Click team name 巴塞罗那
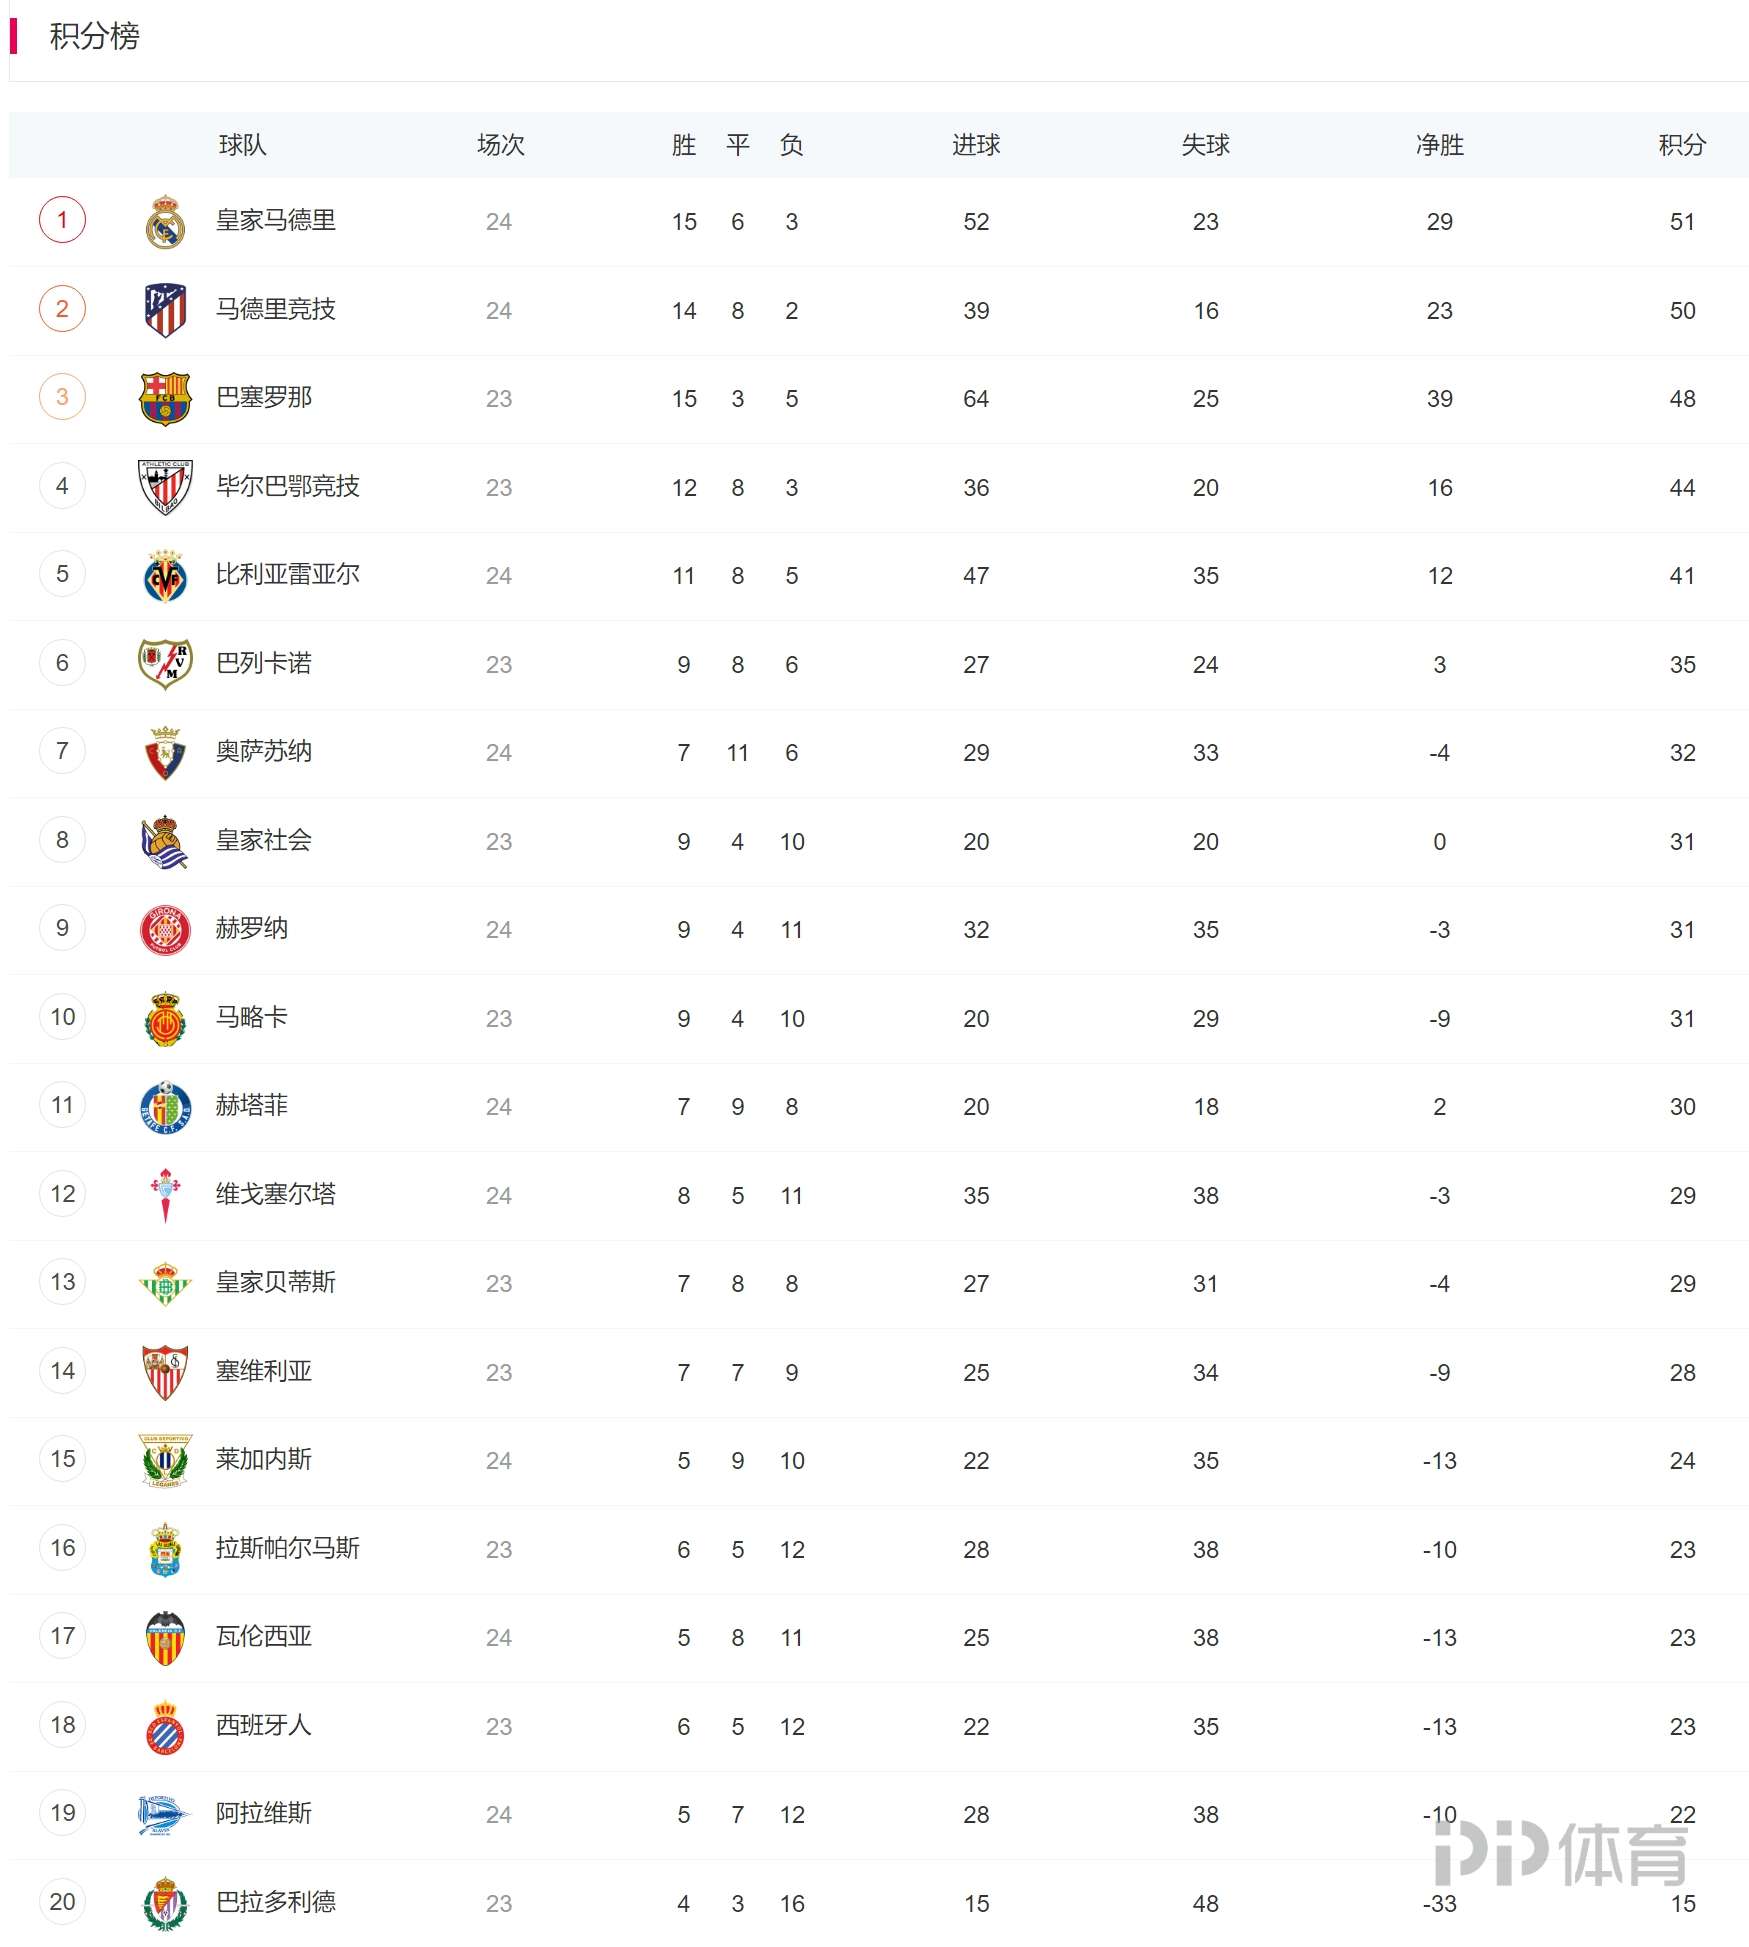Image resolution: width=1749 pixels, height=1947 pixels. (264, 397)
